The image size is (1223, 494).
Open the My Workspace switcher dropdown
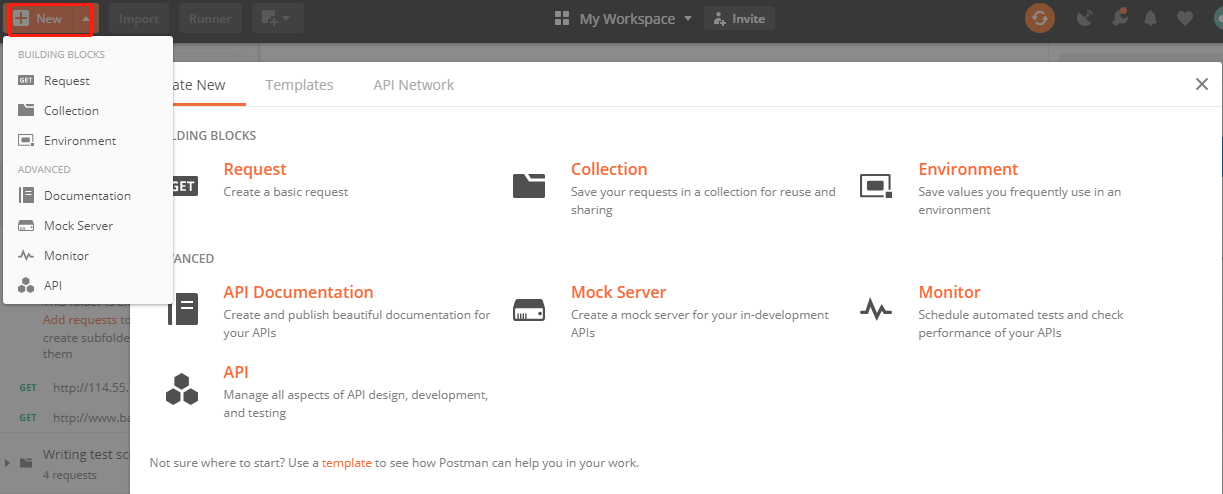[x=623, y=18]
